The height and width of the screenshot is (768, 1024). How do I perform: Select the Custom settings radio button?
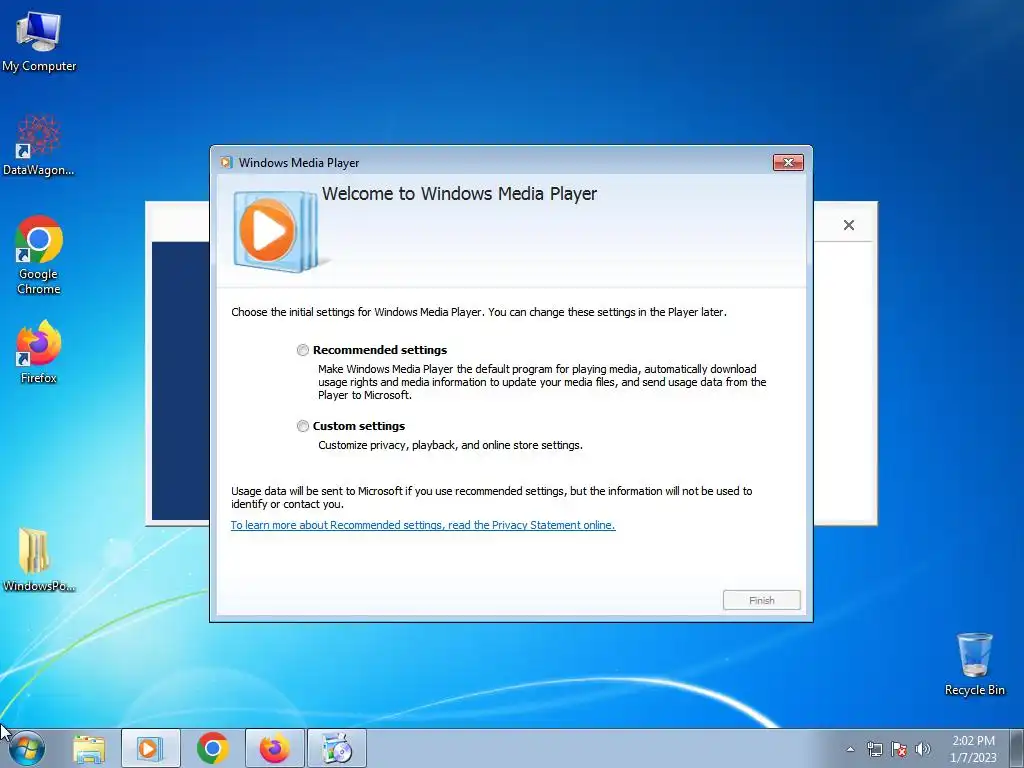pyautogui.click(x=302, y=426)
